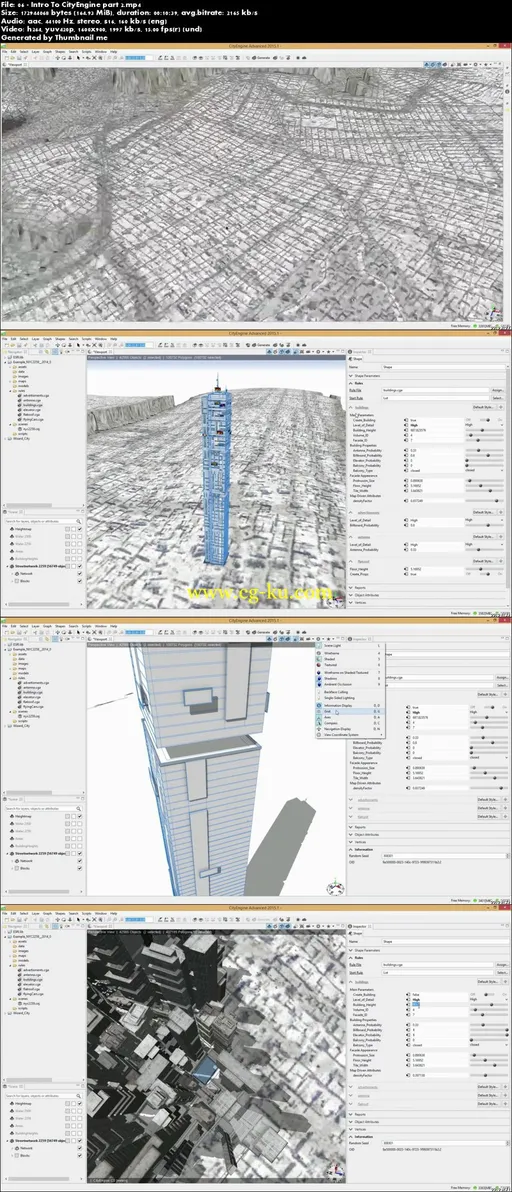Click Rule File field in full-skyscraper frame
Viewport: 512px width, 1192px height.
[x=435, y=390]
